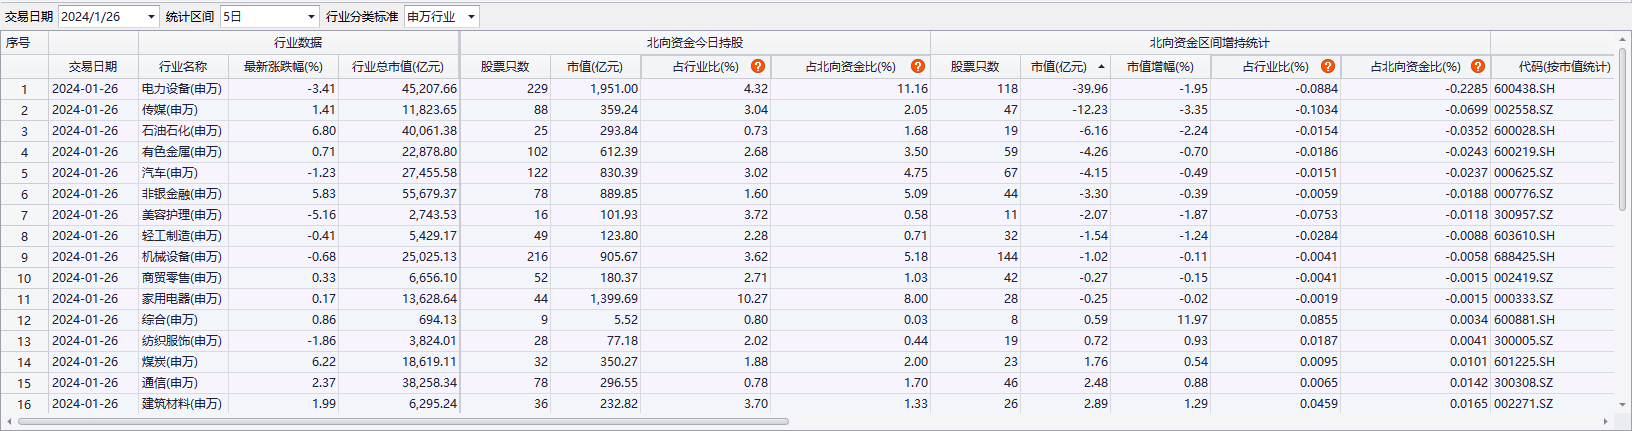Open stock code 600438.SH in first row
Screen dimensions: 1632x431
click(1524, 89)
